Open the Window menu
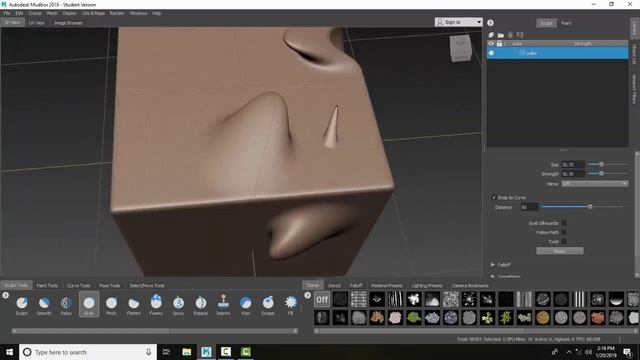 [x=138, y=13]
